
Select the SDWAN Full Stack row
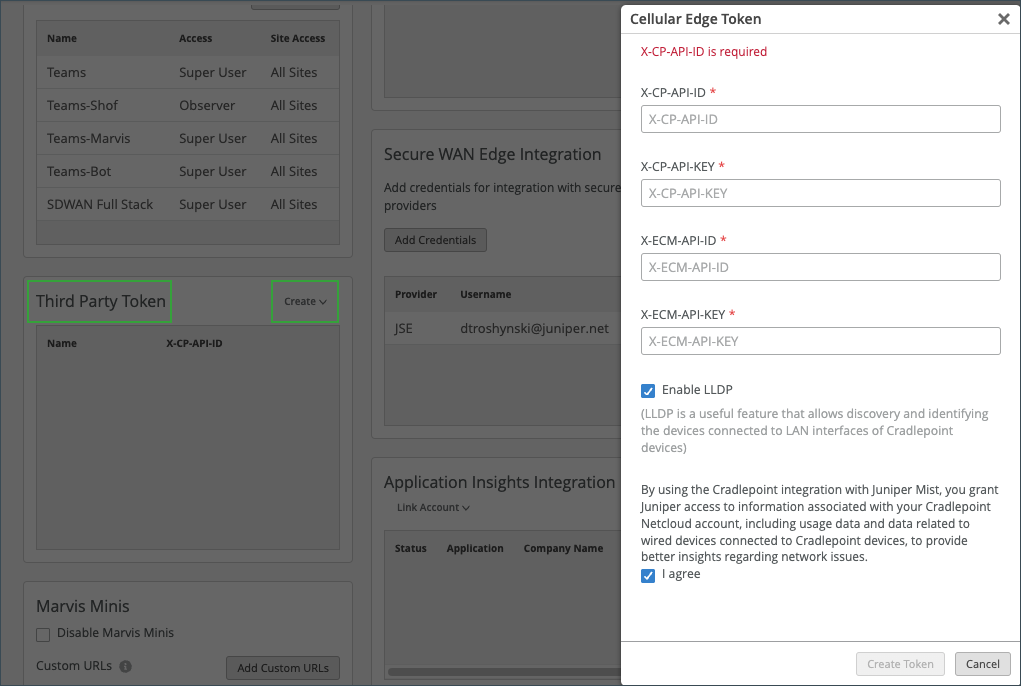188,205
